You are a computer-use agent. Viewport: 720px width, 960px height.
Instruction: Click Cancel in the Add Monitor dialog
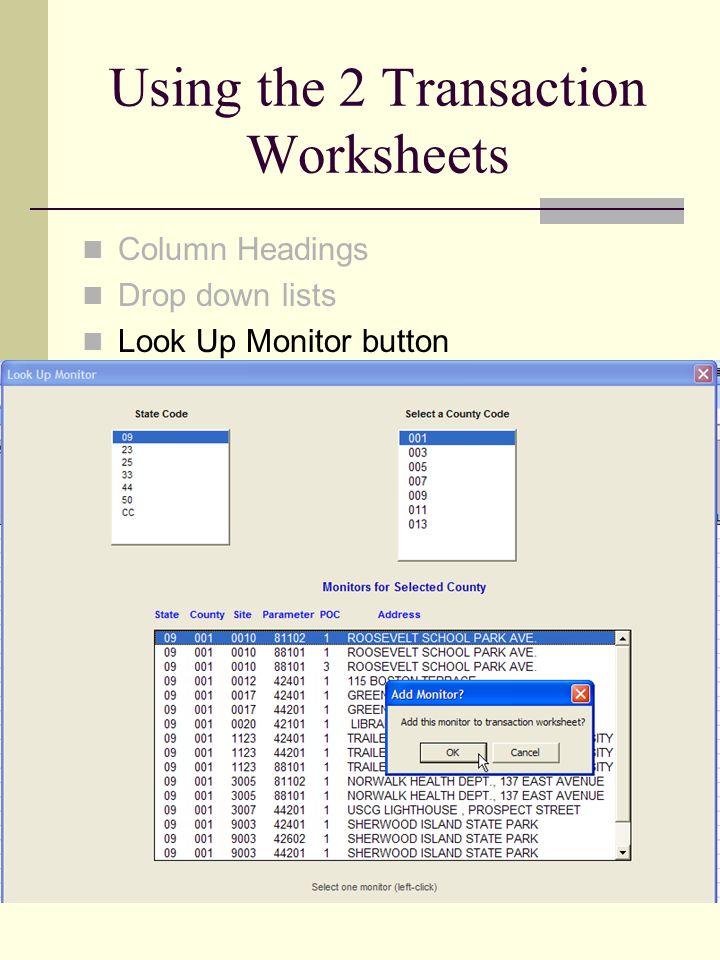coord(525,752)
